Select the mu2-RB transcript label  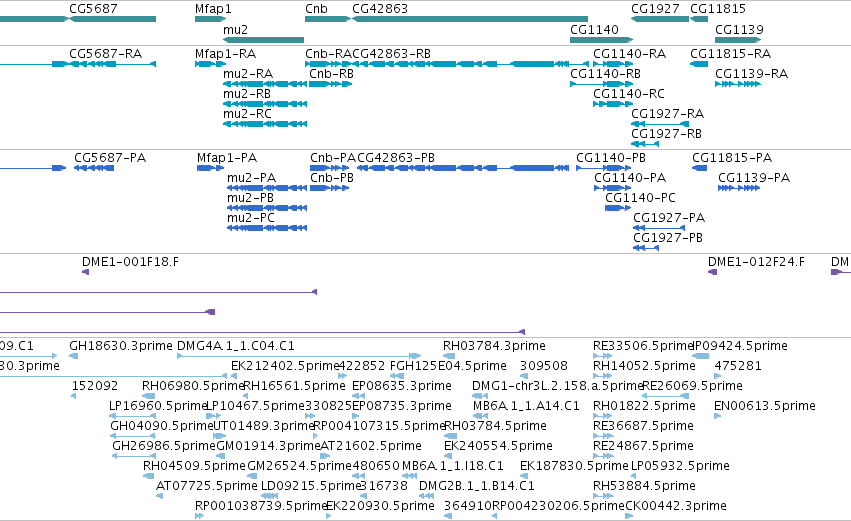click(247, 94)
